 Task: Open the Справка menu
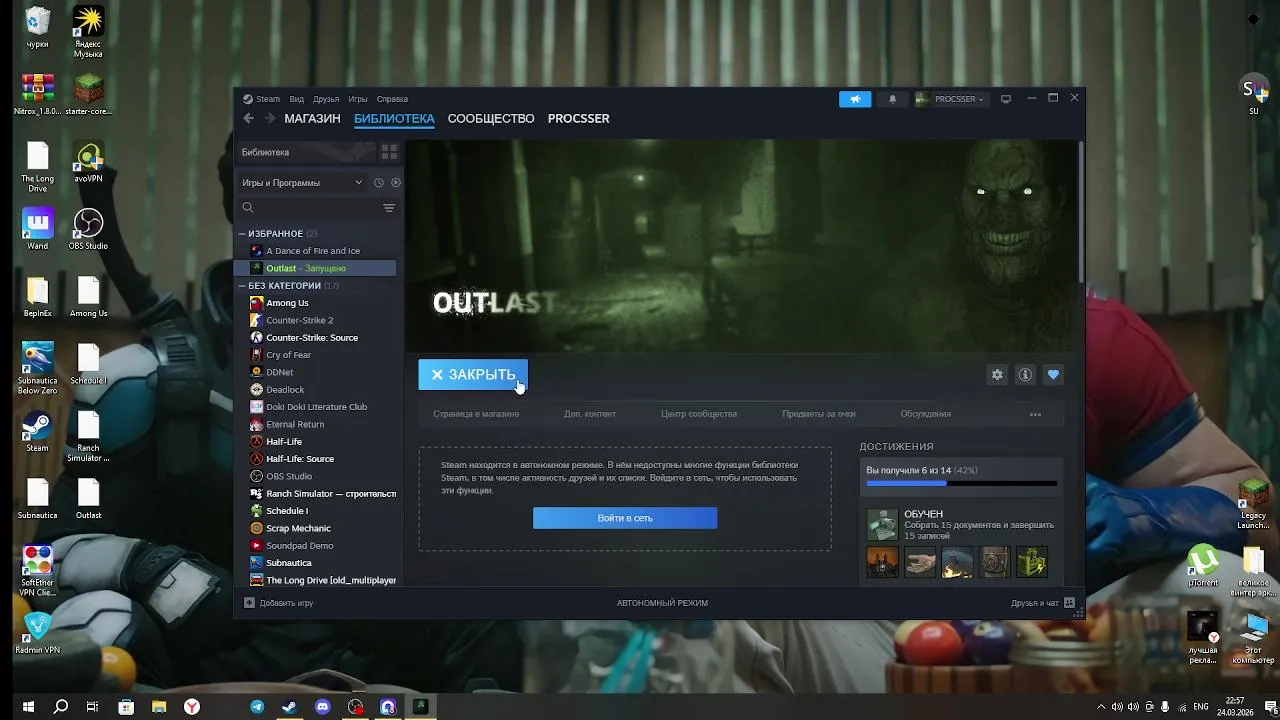pyautogui.click(x=392, y=99)
